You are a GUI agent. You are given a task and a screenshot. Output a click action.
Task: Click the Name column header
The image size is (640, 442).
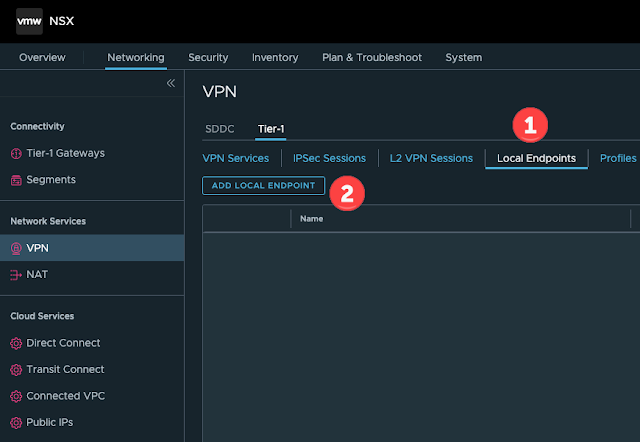(311, 219)
